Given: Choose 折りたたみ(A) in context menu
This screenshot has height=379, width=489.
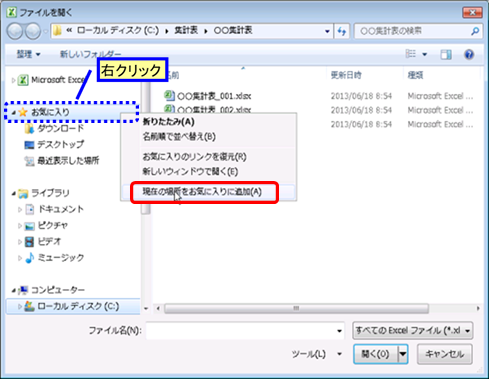Looking at the screenshot, I should pyautogui.click(x=208, y=122).
